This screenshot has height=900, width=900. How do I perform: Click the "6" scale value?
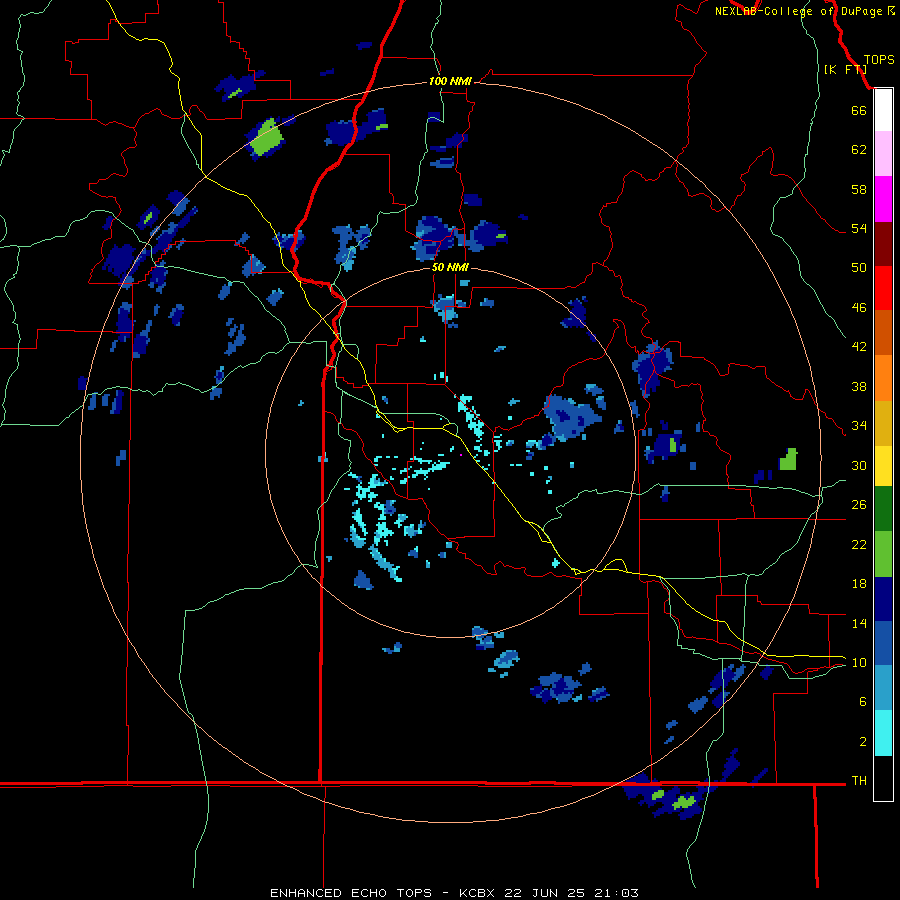(x=863, y=702)
